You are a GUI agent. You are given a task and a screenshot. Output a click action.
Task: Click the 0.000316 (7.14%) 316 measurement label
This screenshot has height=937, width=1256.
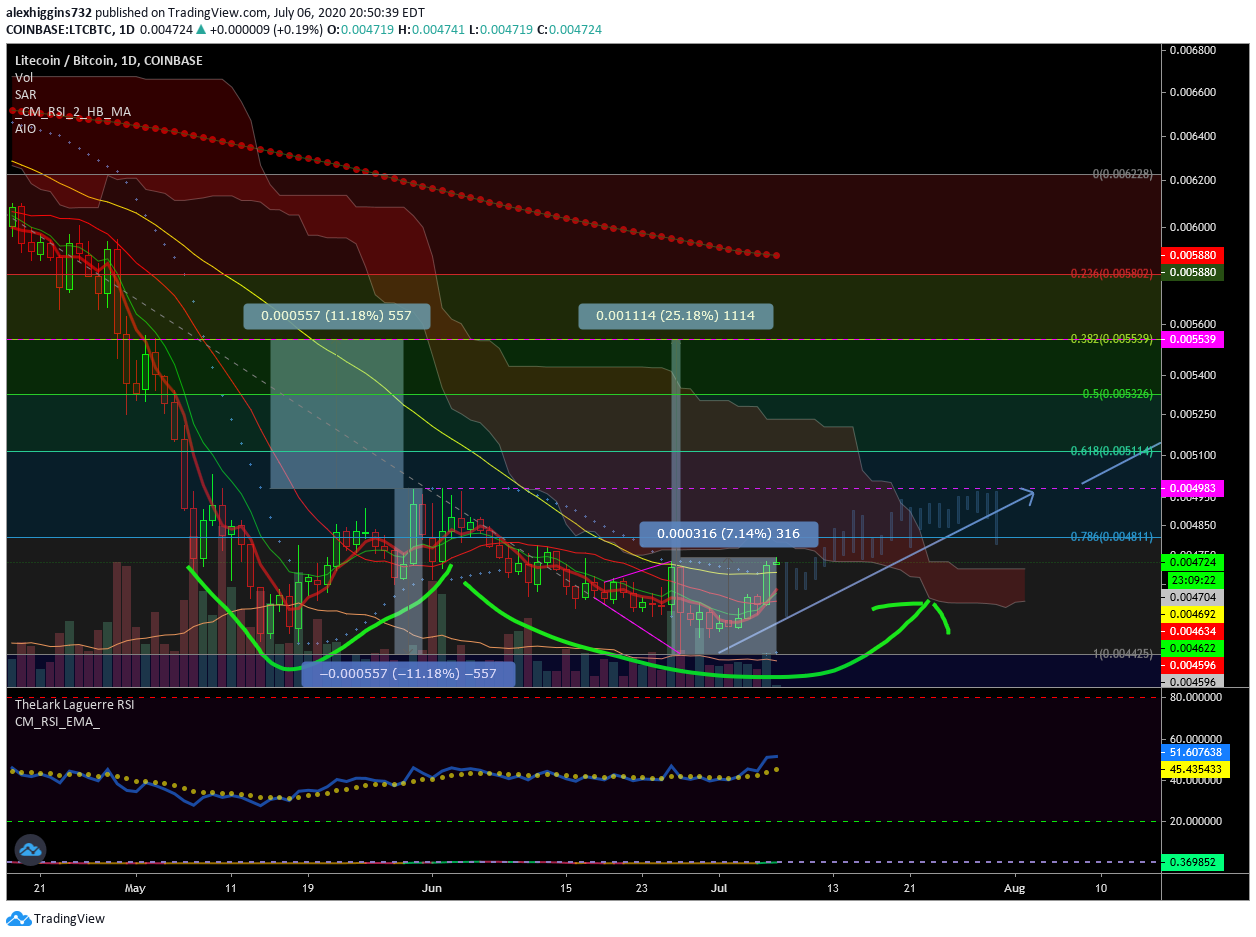click(729, 534)
